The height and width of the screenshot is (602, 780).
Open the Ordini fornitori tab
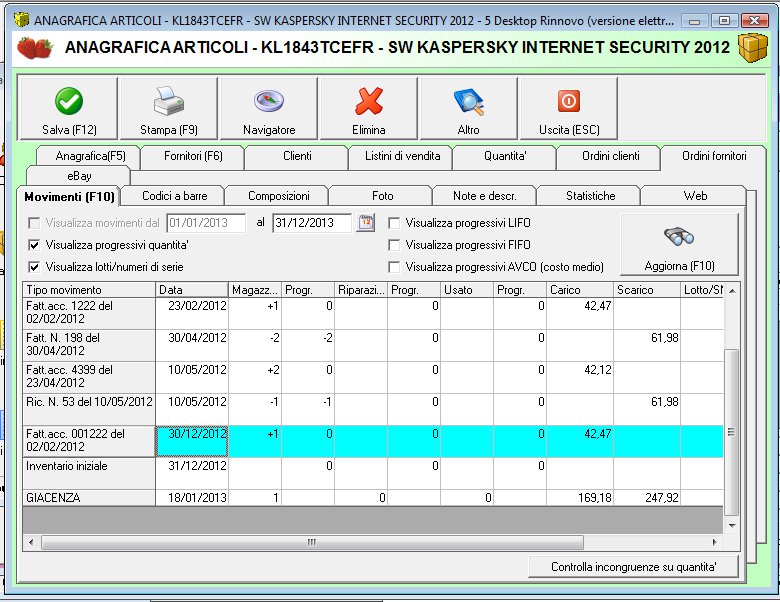[714, 156]
